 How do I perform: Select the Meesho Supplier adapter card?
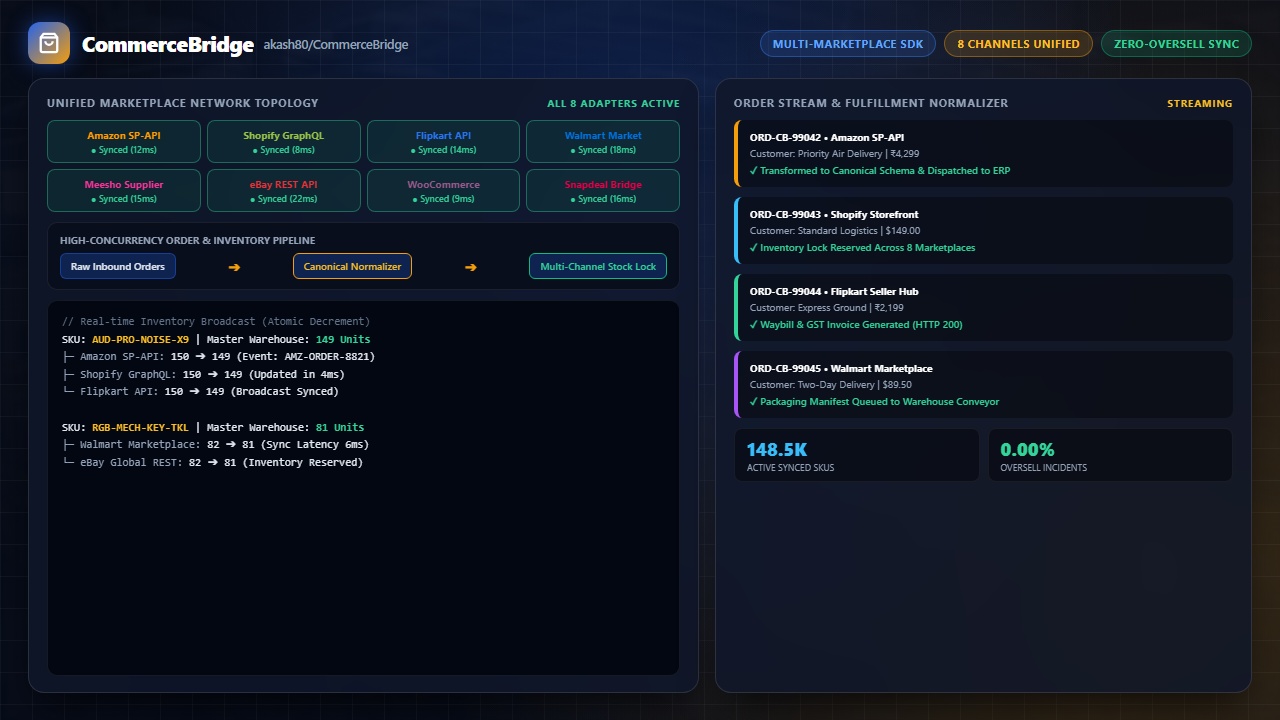(x=124, y=191)
